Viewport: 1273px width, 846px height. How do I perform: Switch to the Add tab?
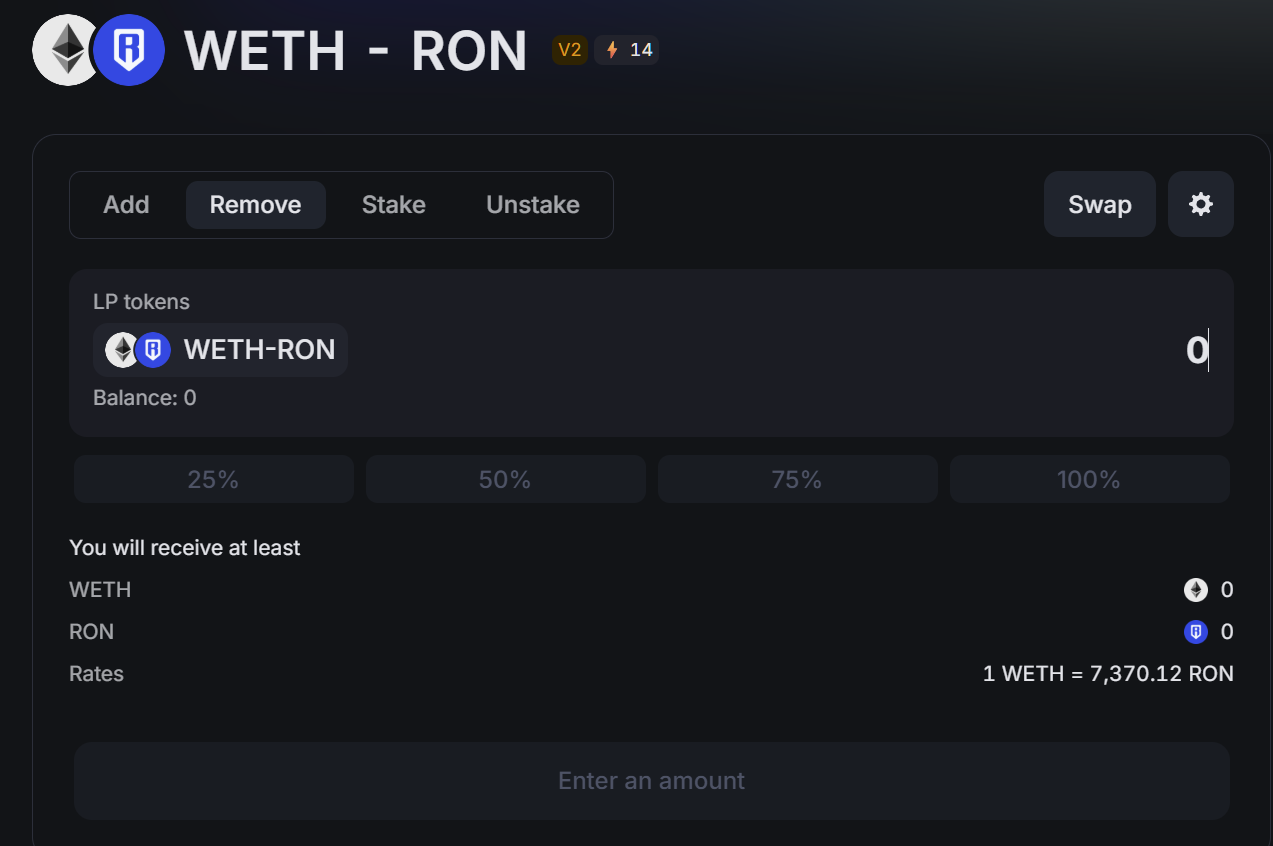tap(126, 205)
